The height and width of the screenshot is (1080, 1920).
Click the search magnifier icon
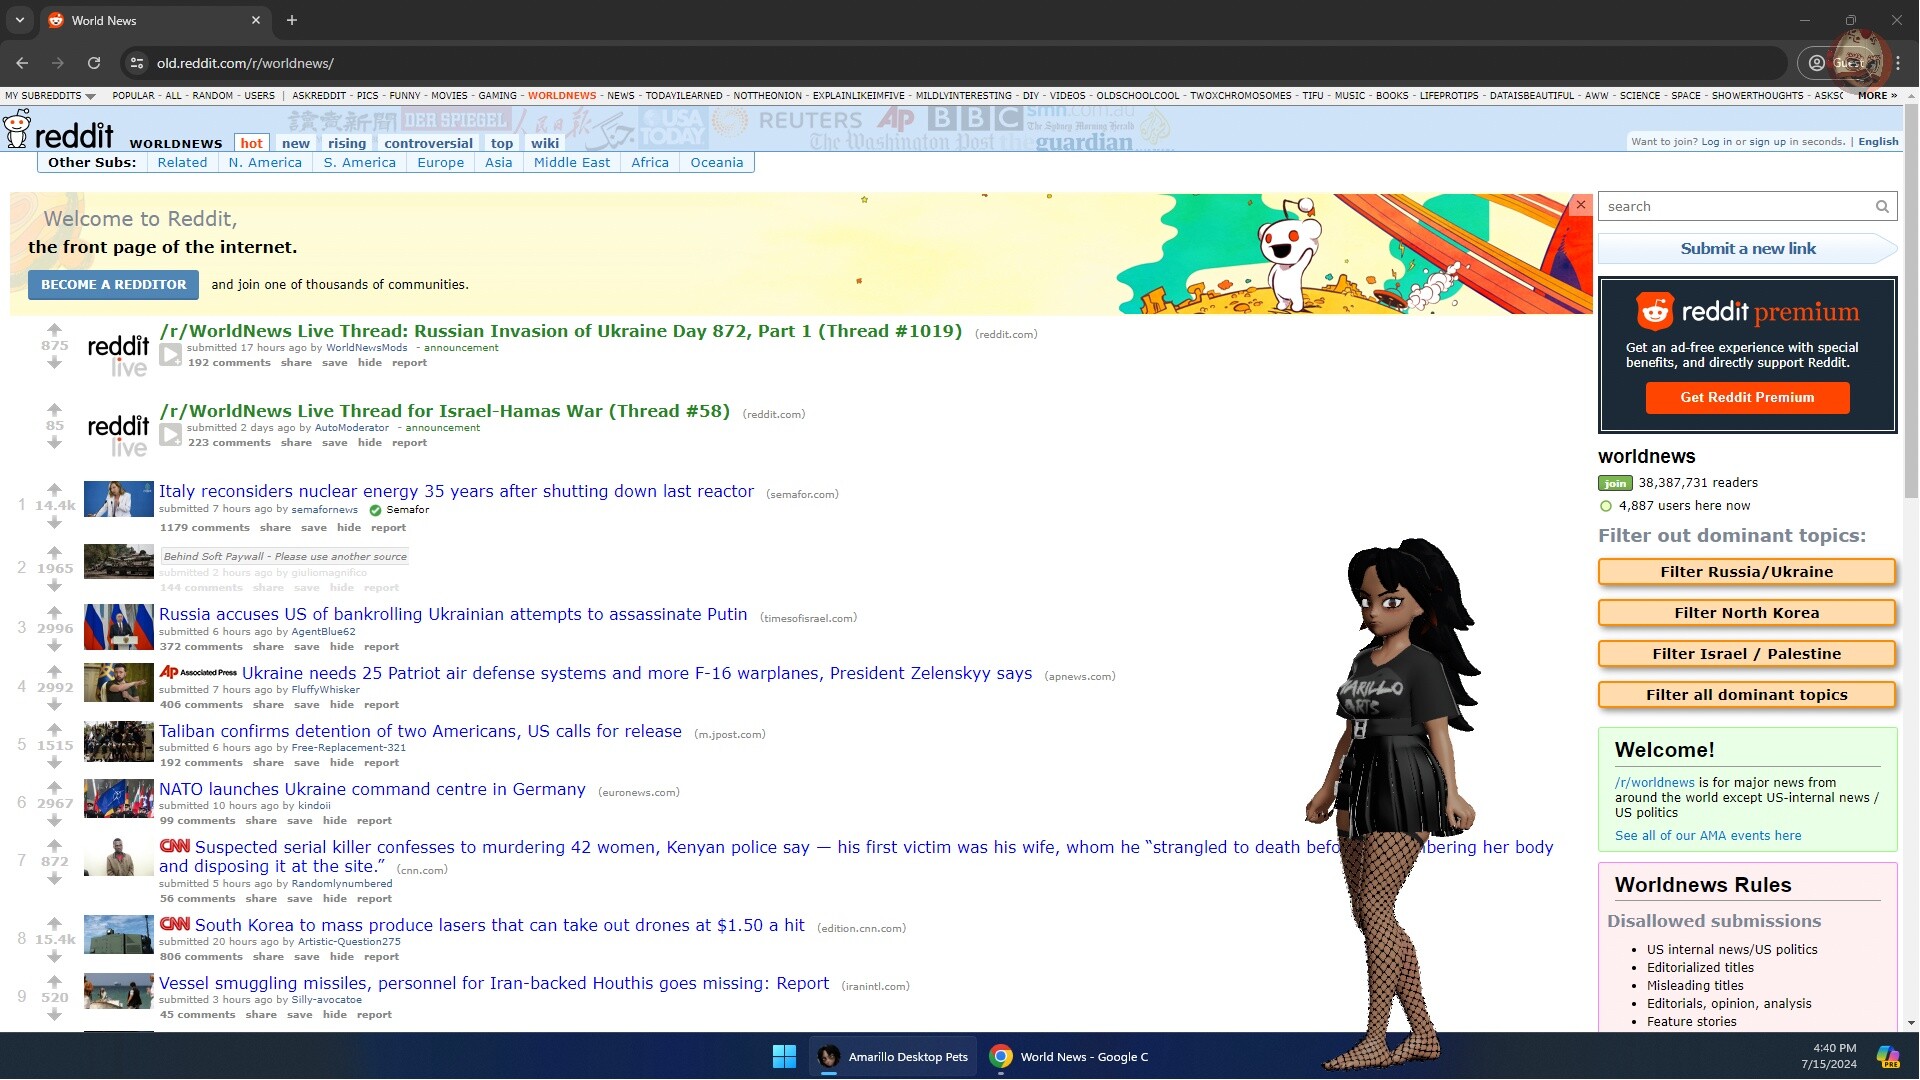[1882, 206]
